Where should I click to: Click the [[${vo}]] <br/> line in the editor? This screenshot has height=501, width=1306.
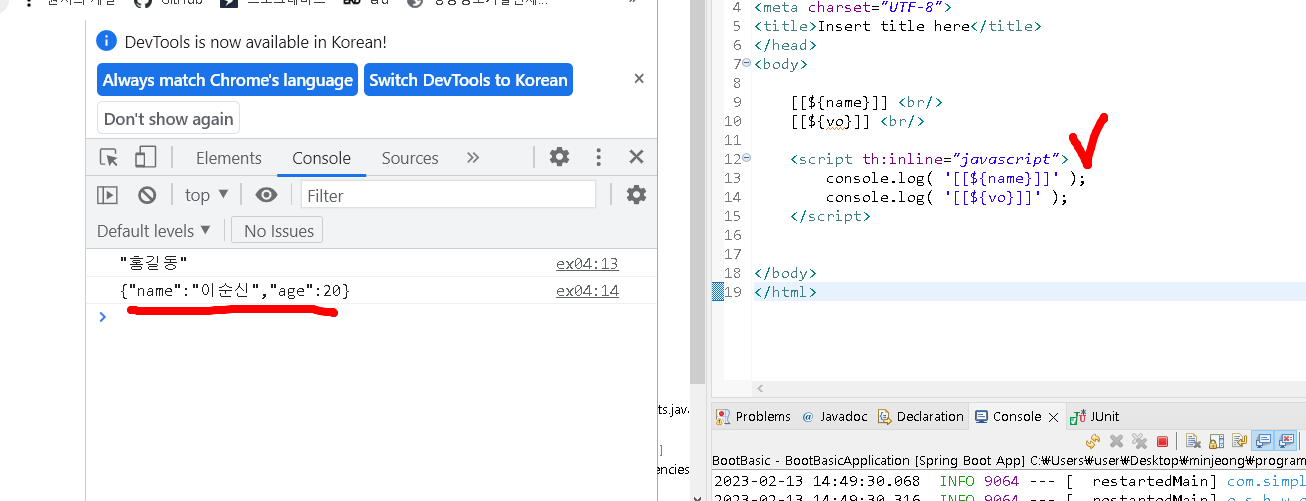[857, 121]
